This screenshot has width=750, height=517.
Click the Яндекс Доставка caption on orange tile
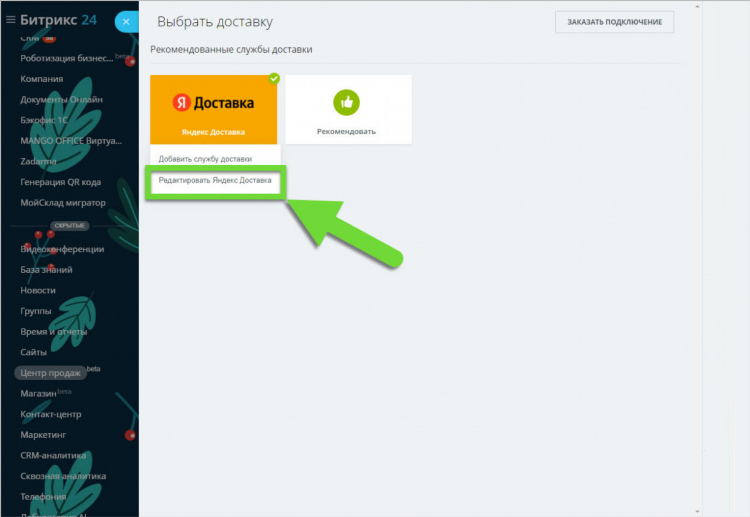[213, 132]
